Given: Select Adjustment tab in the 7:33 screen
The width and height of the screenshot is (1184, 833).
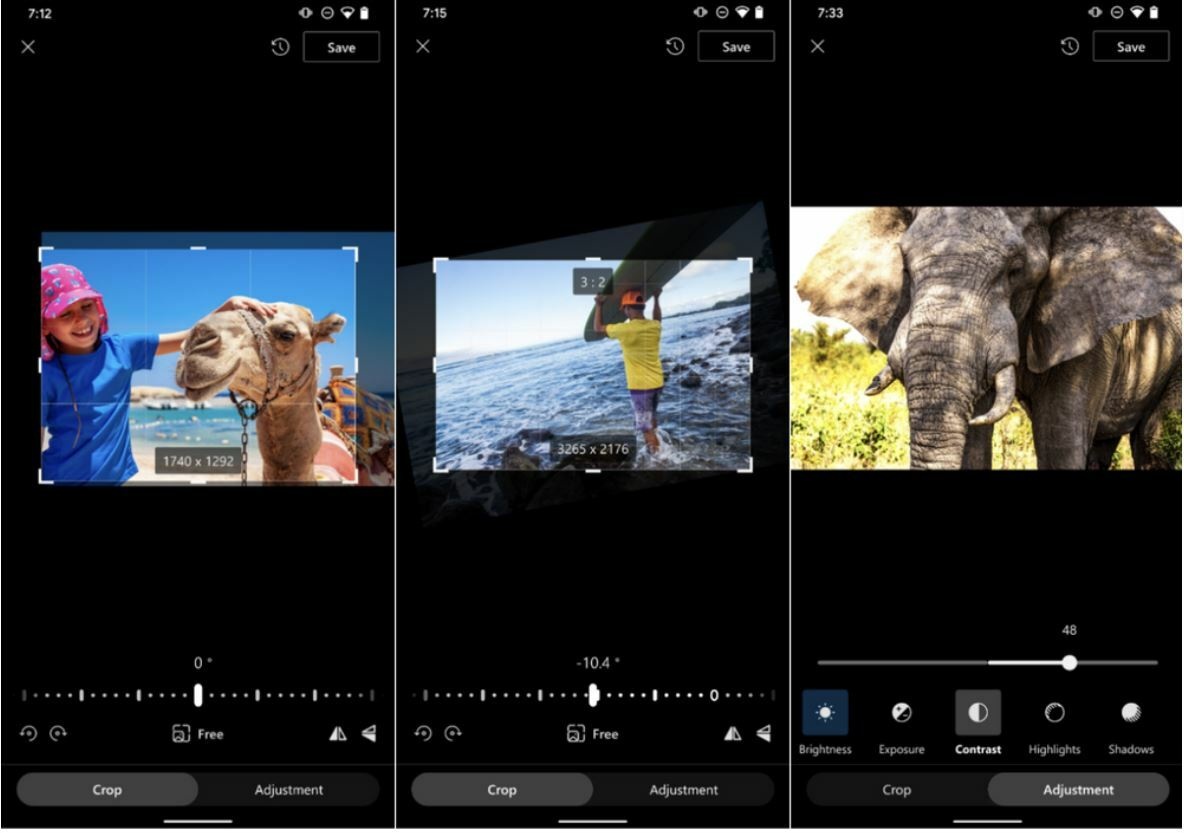Looking at the screenshot, I should (1078, 789).
